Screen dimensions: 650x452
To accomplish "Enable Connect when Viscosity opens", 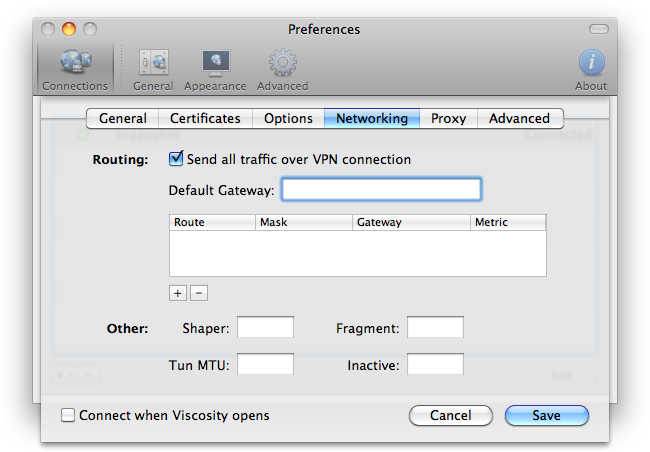I will tap(68, 415).
